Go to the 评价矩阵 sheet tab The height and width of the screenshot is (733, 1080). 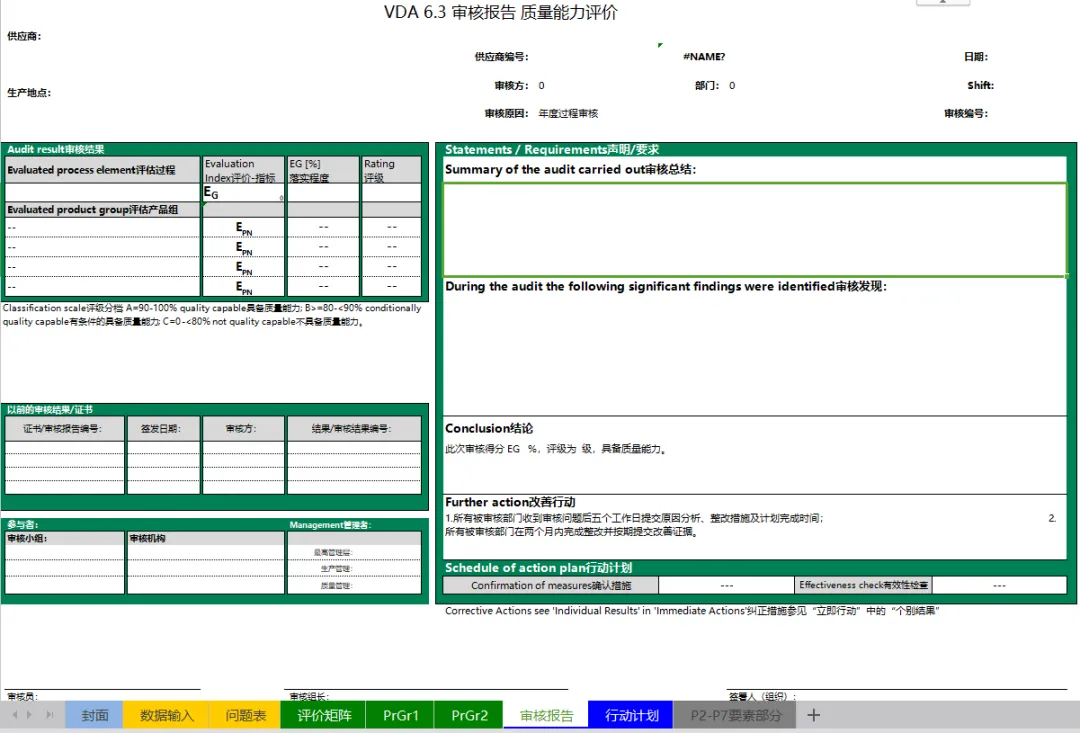tap(324, 715)
